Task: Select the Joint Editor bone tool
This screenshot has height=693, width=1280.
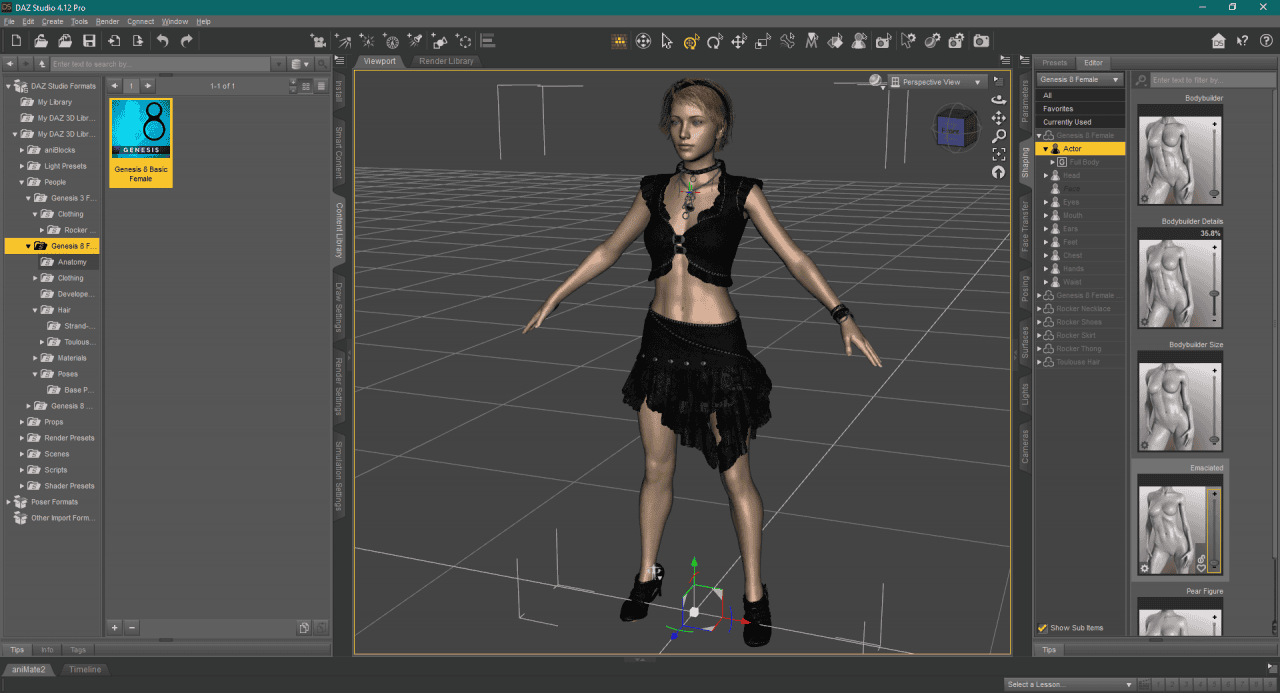Action: [x=786, y=41]
